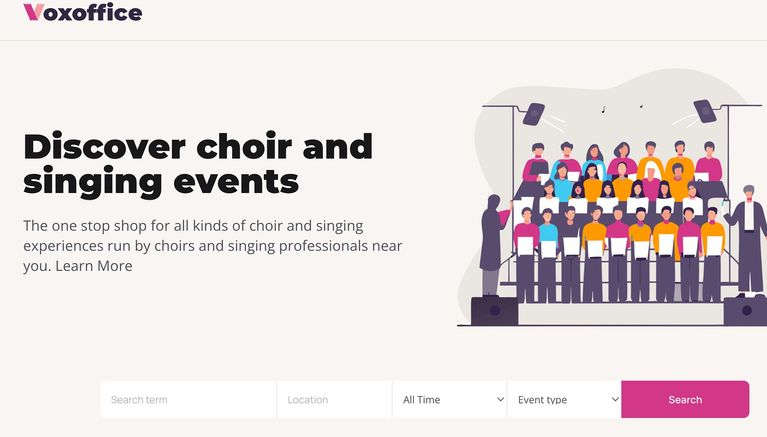Click the speaker at bottom right of stage

click(x=744, y=310)
